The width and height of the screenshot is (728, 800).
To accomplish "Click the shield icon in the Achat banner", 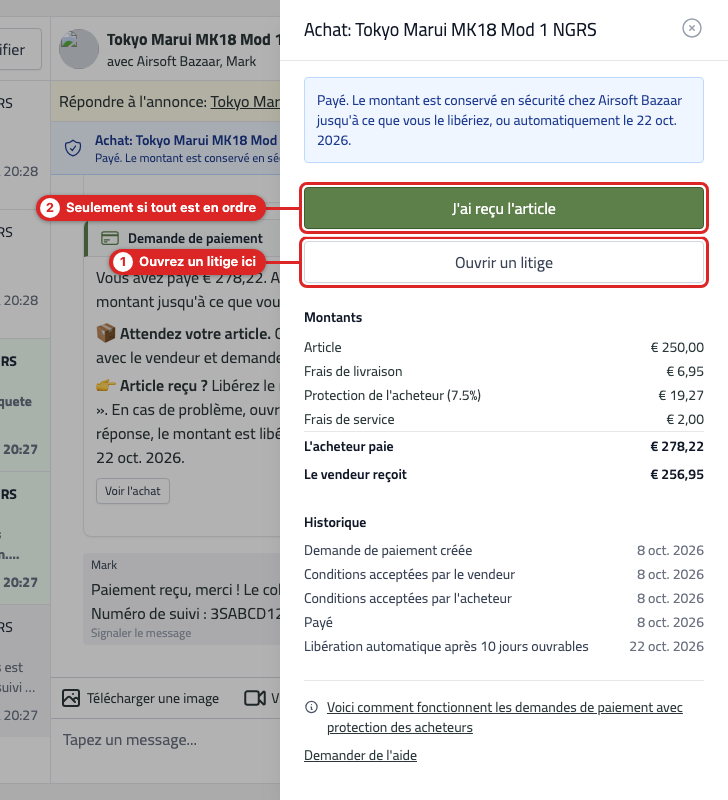I will [x=73, y=148].
